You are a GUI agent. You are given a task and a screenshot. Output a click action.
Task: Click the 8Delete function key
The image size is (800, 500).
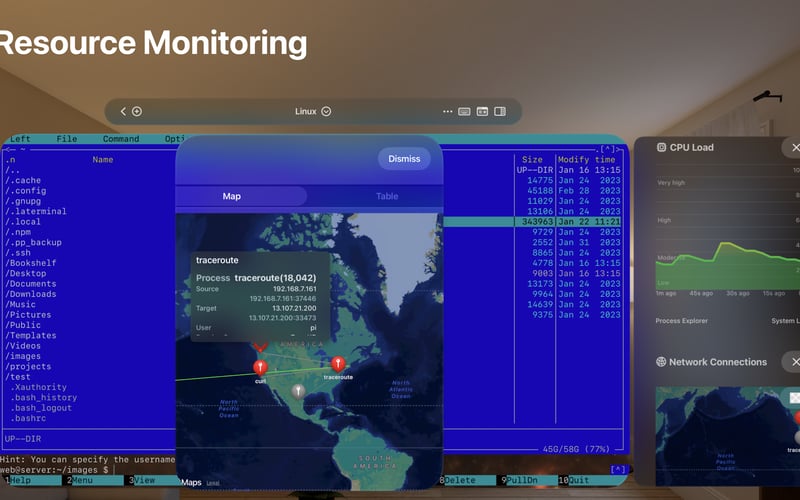click(467, 480)
